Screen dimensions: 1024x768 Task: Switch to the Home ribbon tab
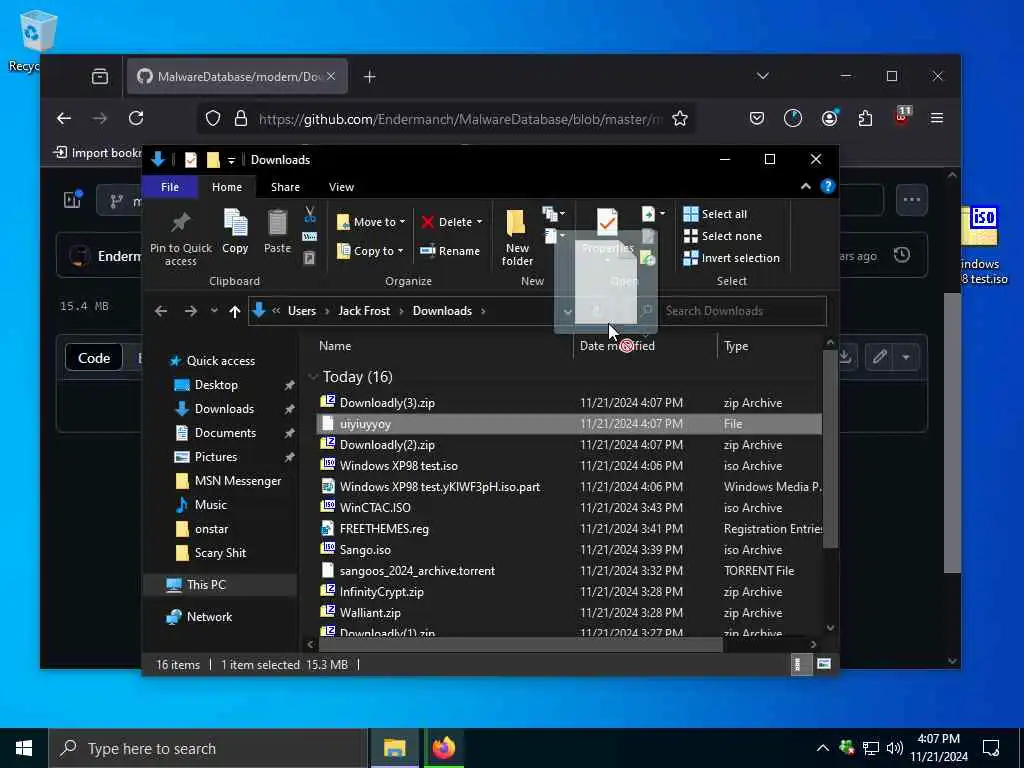tap(227, 187)
